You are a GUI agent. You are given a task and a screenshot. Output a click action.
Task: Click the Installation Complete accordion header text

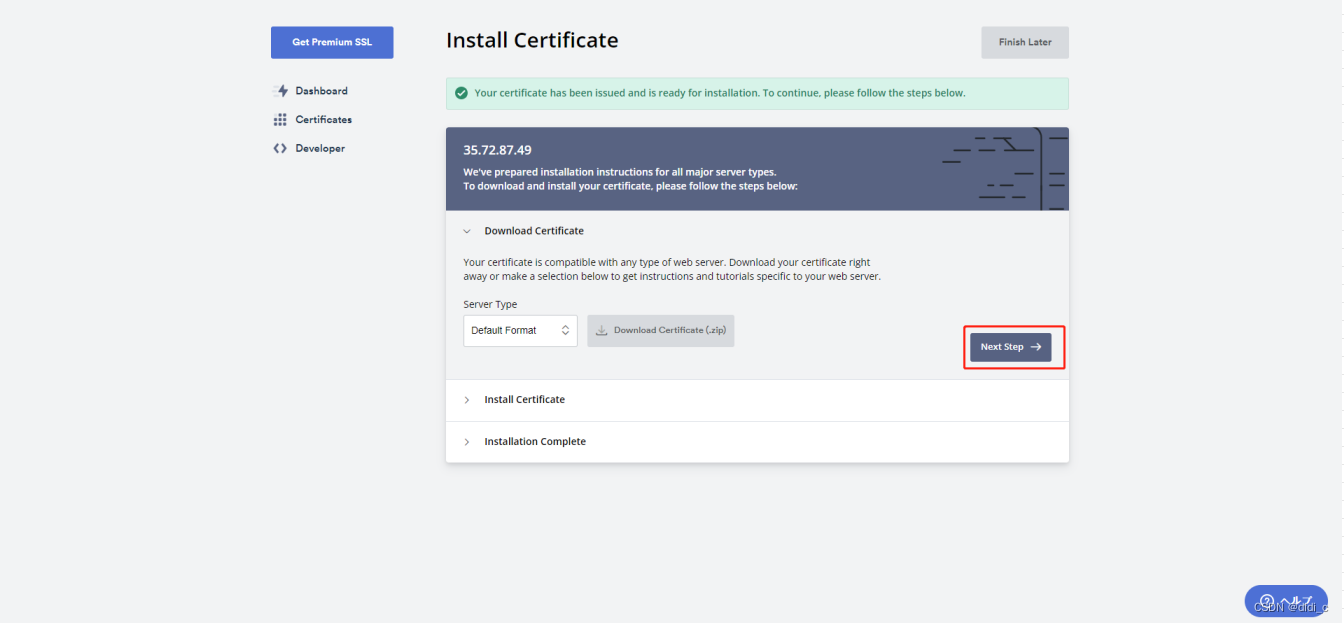click(535, 442)
